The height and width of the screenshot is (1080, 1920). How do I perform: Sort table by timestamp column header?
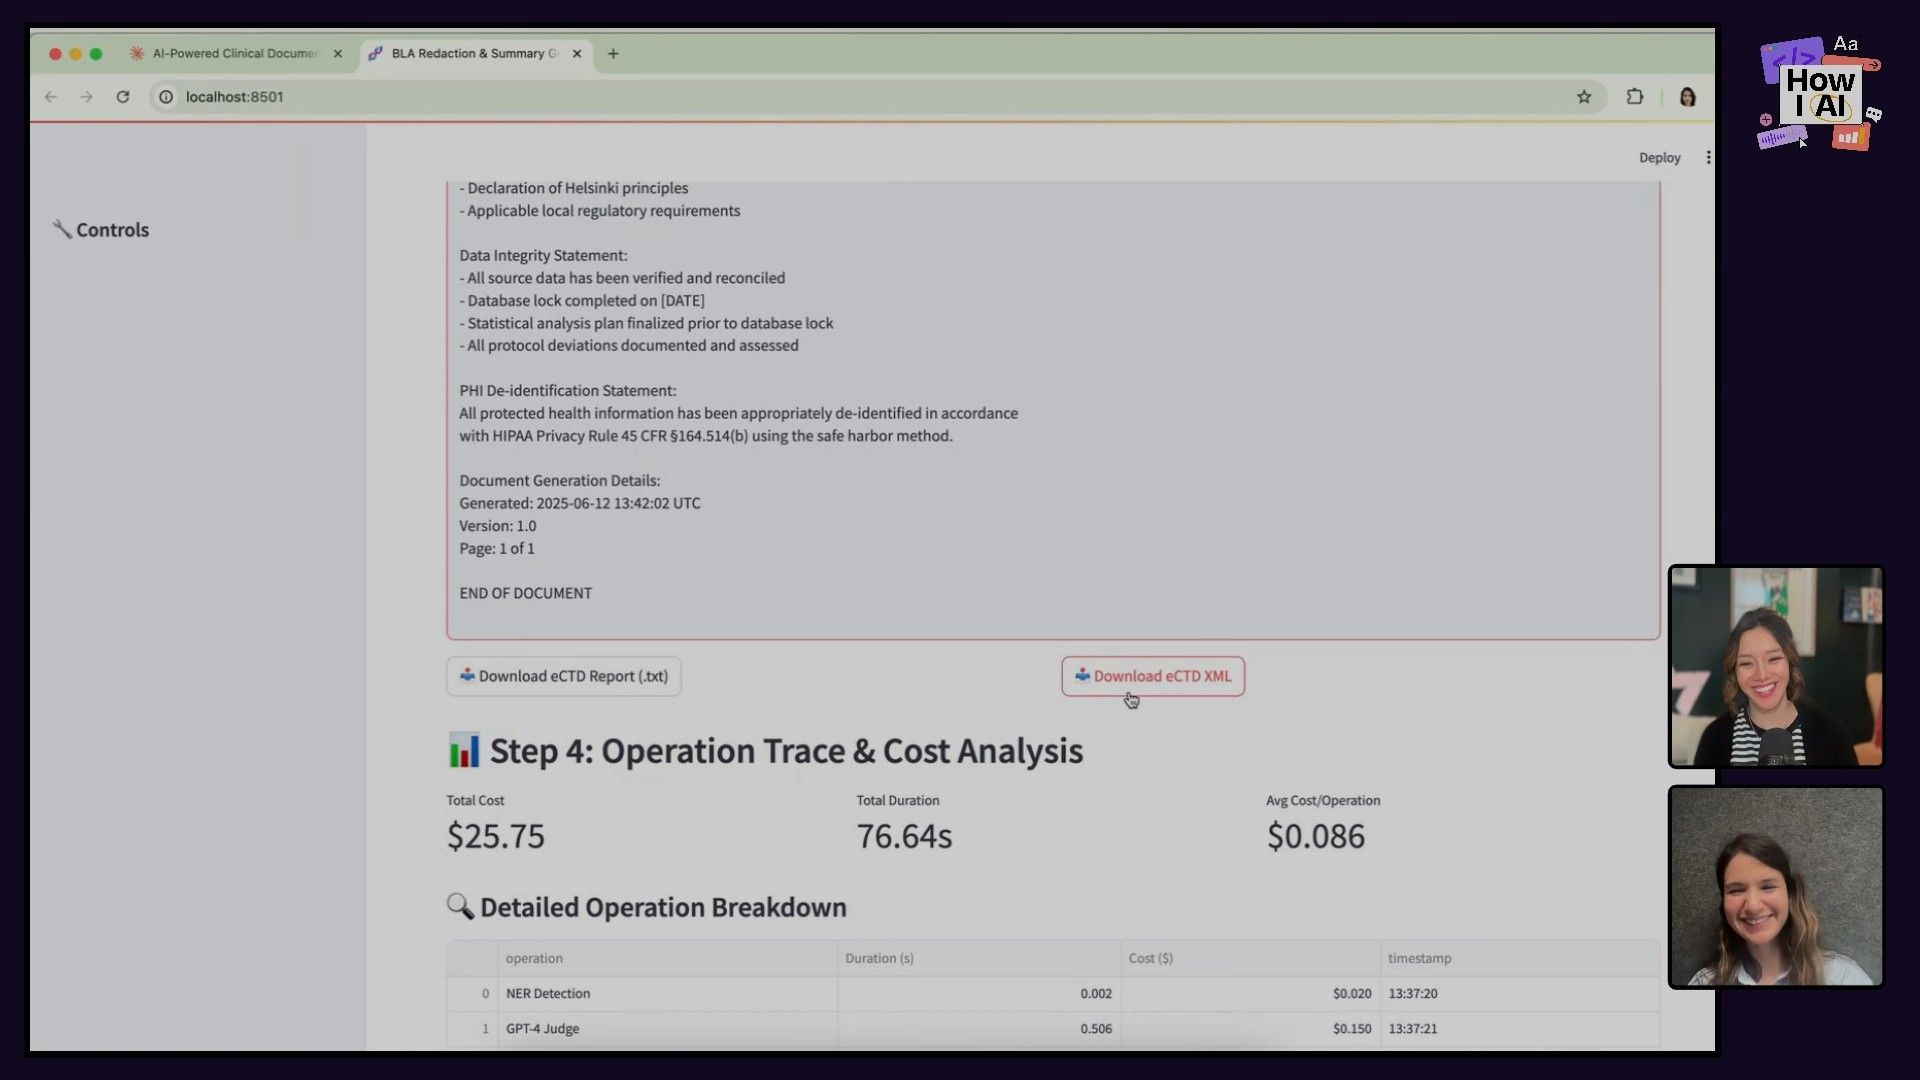[x=1520, y=958]
